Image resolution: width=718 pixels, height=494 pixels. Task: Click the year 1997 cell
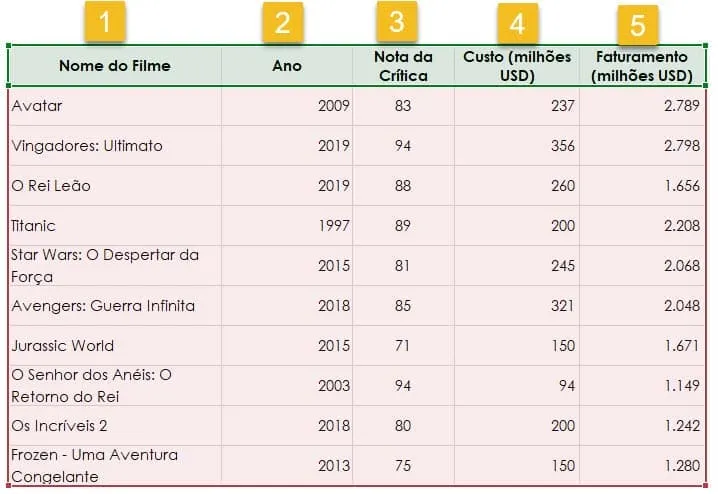(287, 226)
